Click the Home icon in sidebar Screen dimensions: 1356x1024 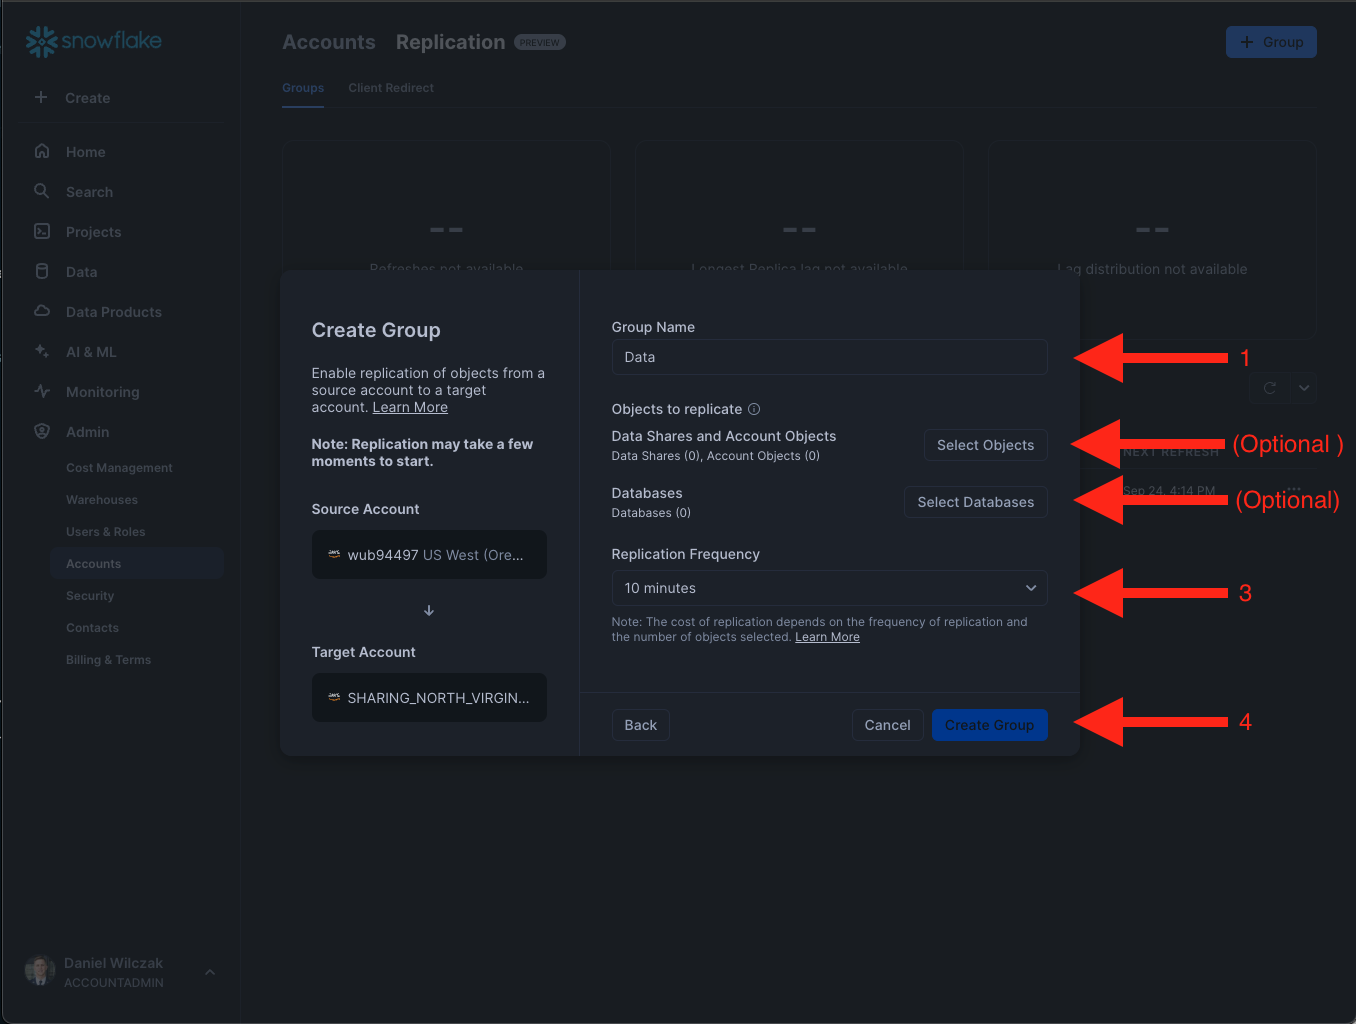pos(42,151)
